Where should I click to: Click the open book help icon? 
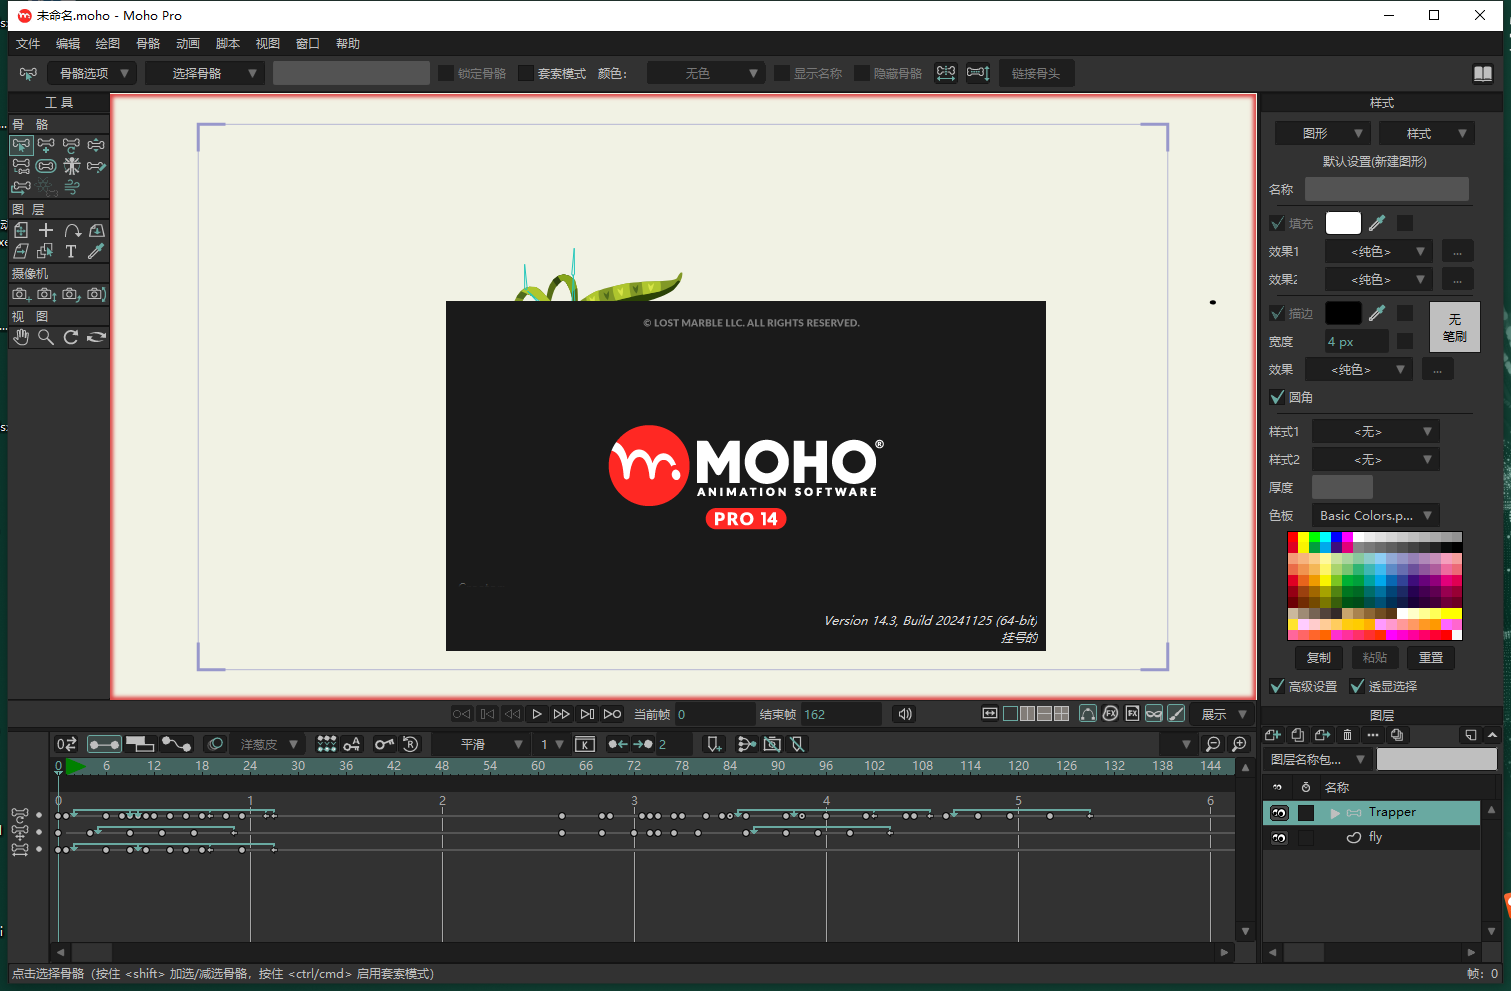(x=1483, y=73)
